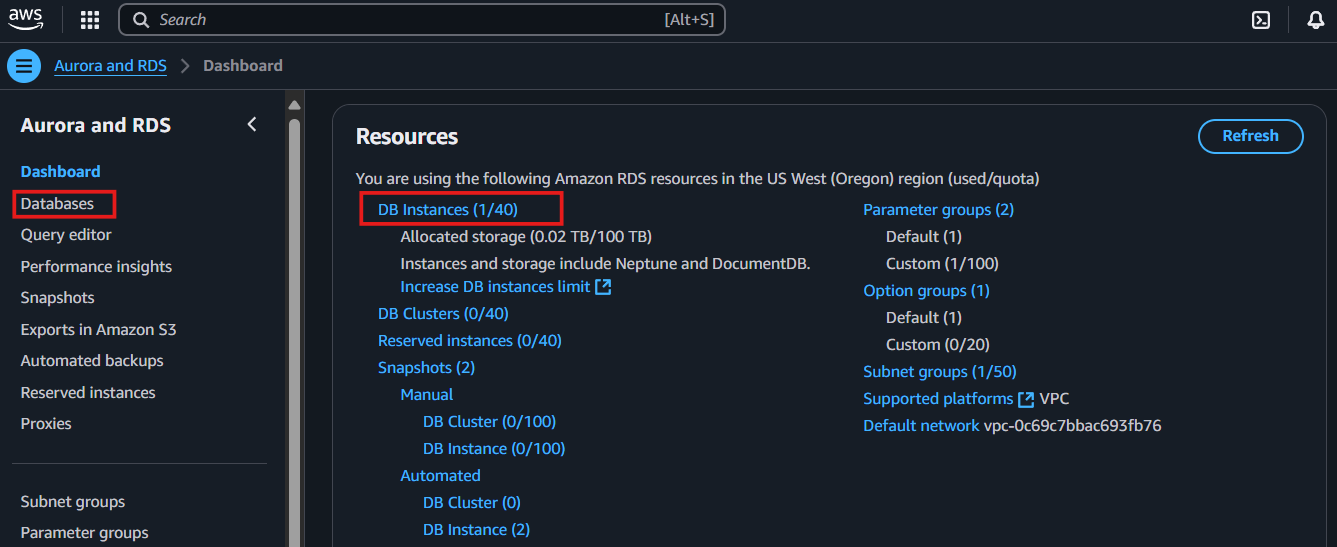Viewport: 1337px width, 547px height.
Task: Open Automated DB Cluster (0) link
Action: tap(472, 503)
